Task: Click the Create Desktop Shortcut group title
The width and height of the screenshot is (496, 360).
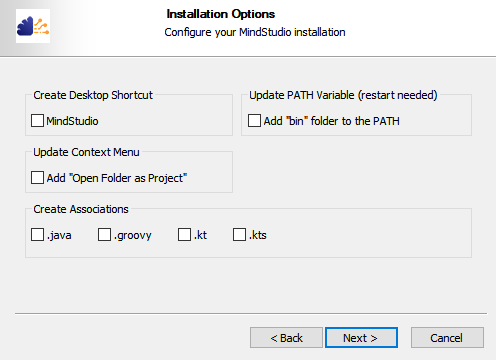Action: tap(93, 95)
